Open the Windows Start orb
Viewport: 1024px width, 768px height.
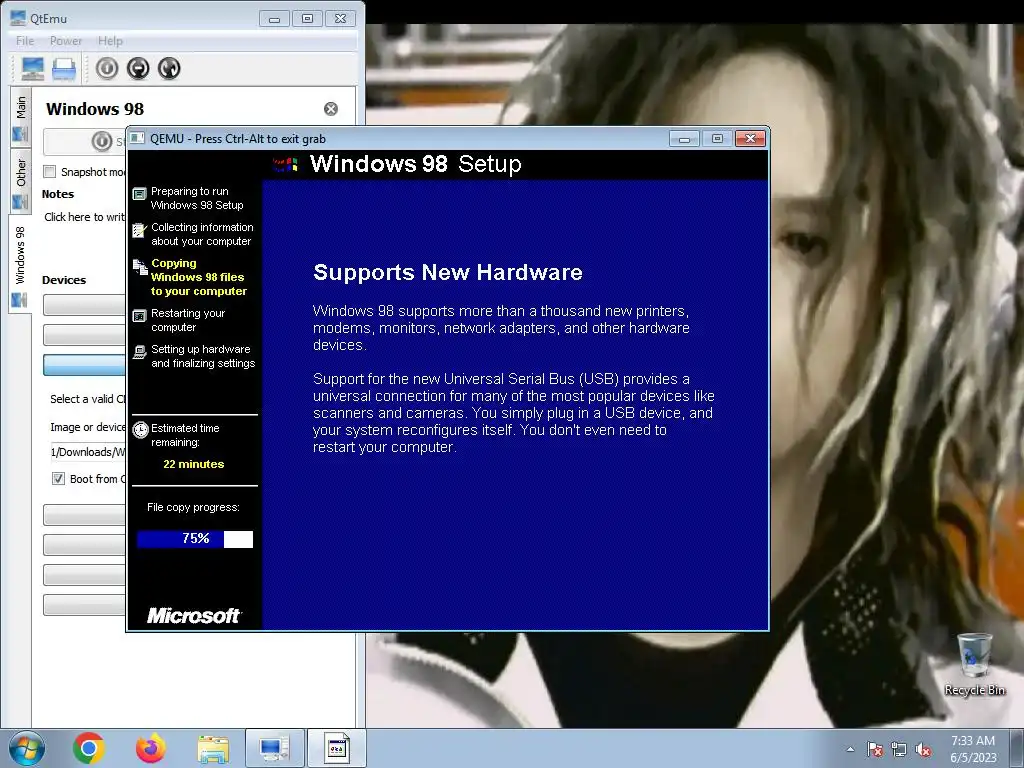coord(27,748)
